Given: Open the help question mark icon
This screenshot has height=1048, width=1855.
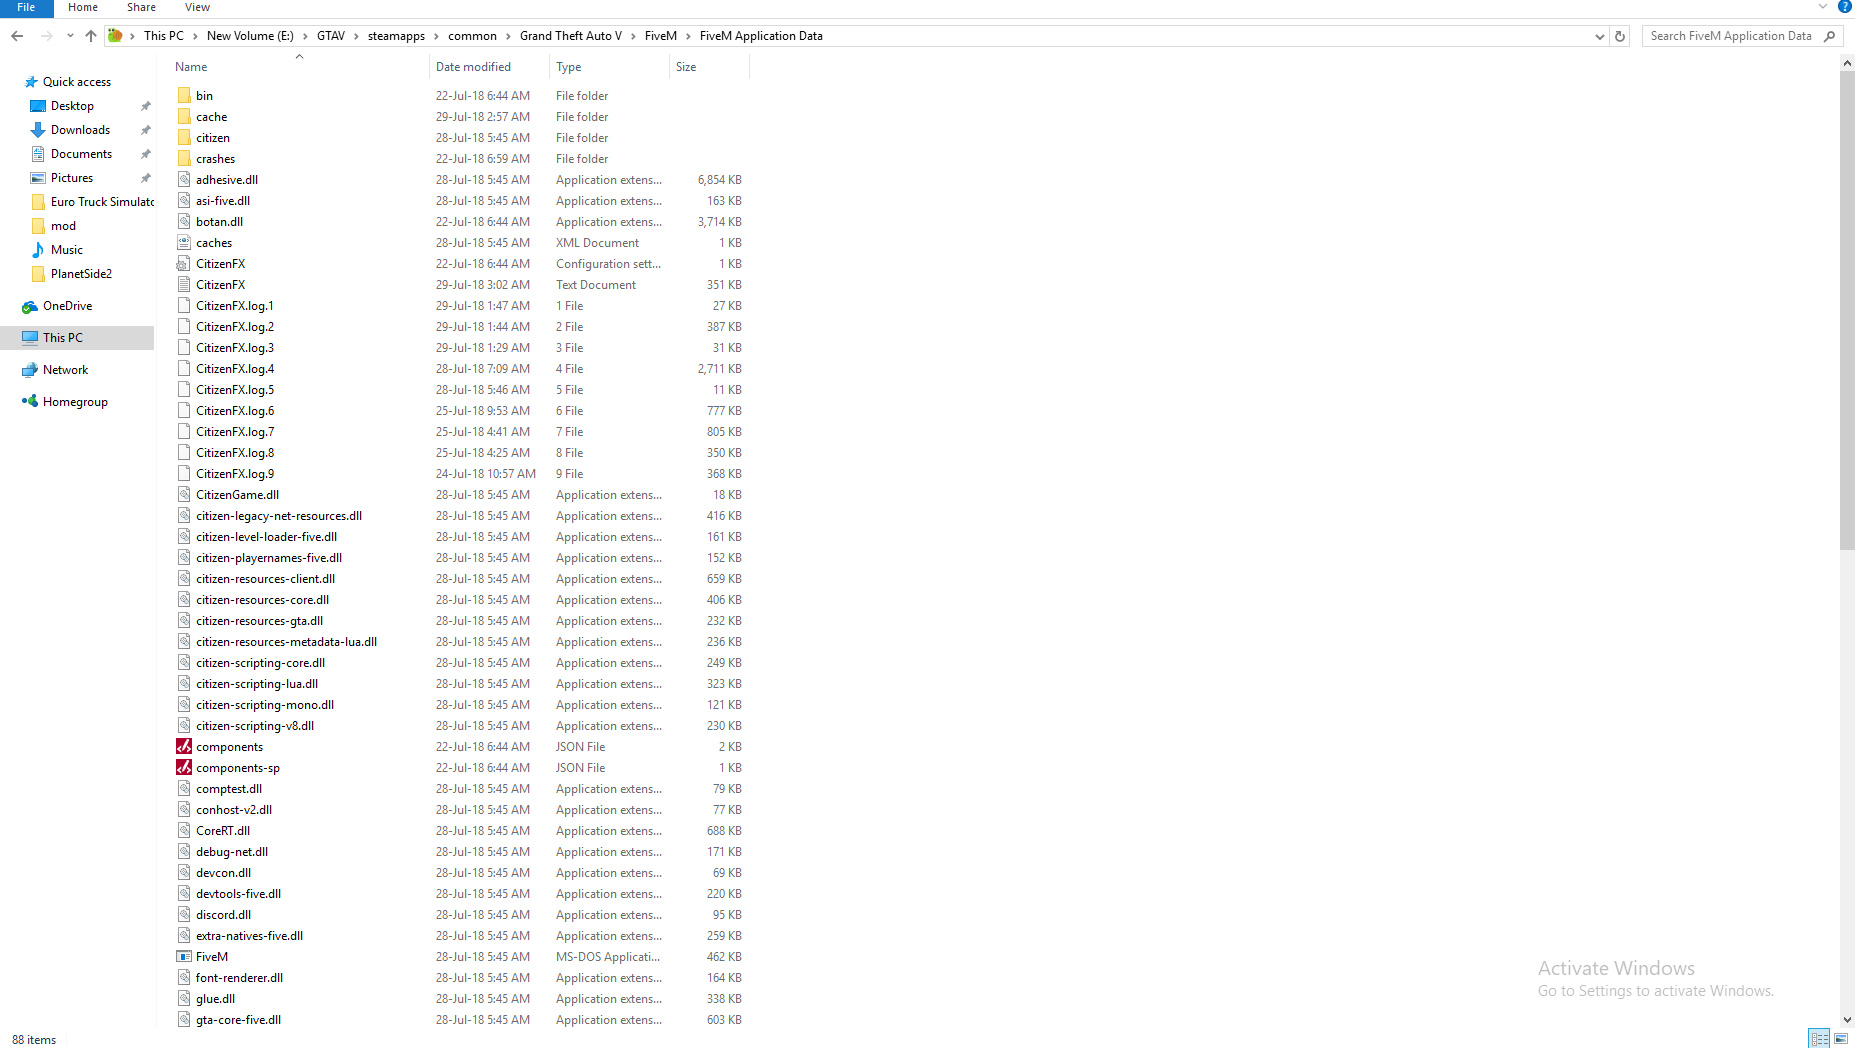Looking at the screenshot, I should pos(1845,7).
